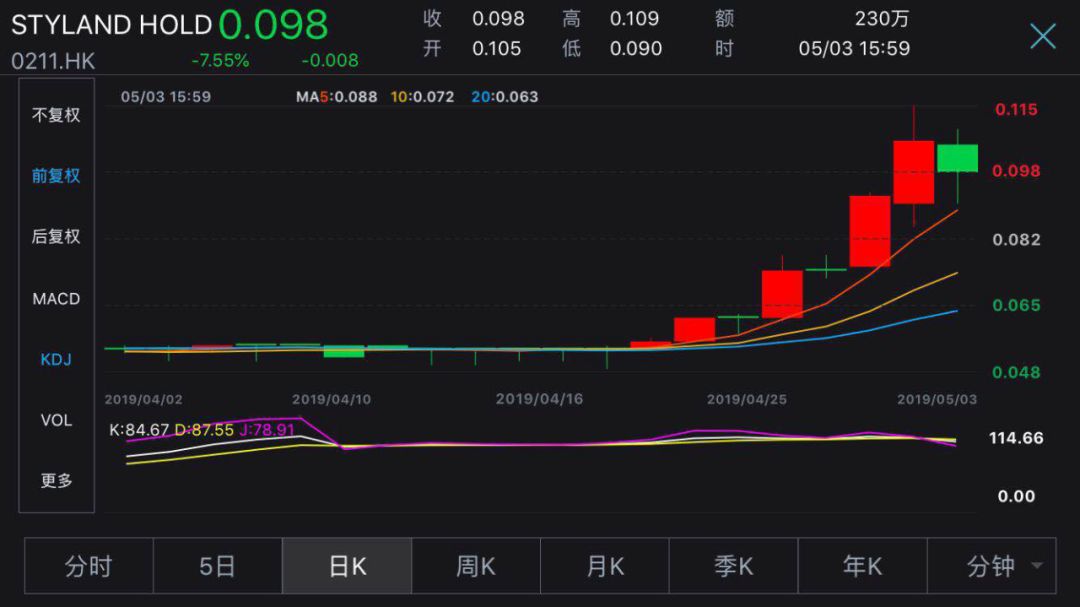Switch indicator to MACD
Image resolution: width=1080 pixels, height=607 pixels.
56,298
